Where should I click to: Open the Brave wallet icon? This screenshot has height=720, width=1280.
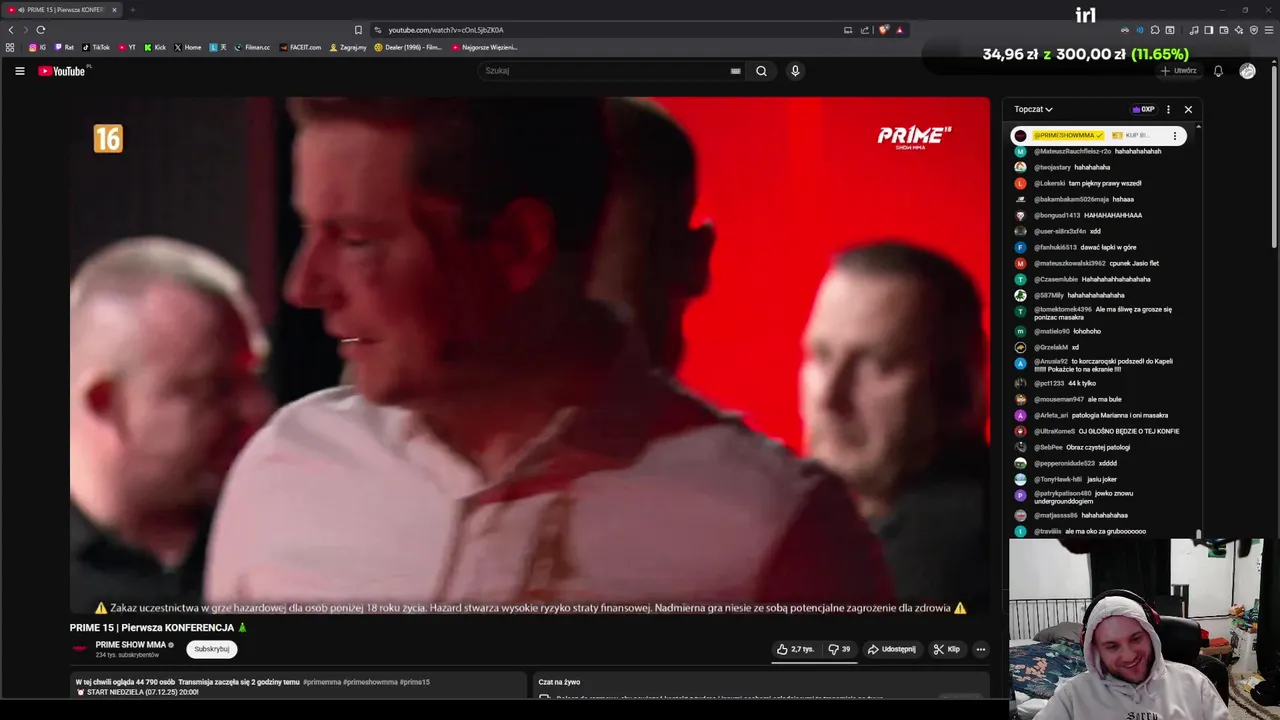tap(1223, 30)
